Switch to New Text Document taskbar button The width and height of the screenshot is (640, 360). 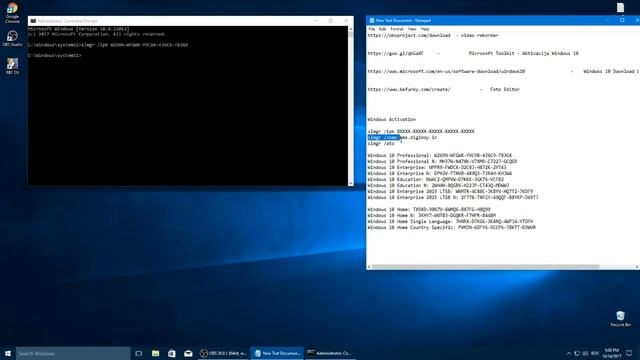click(x=277, y=353)
